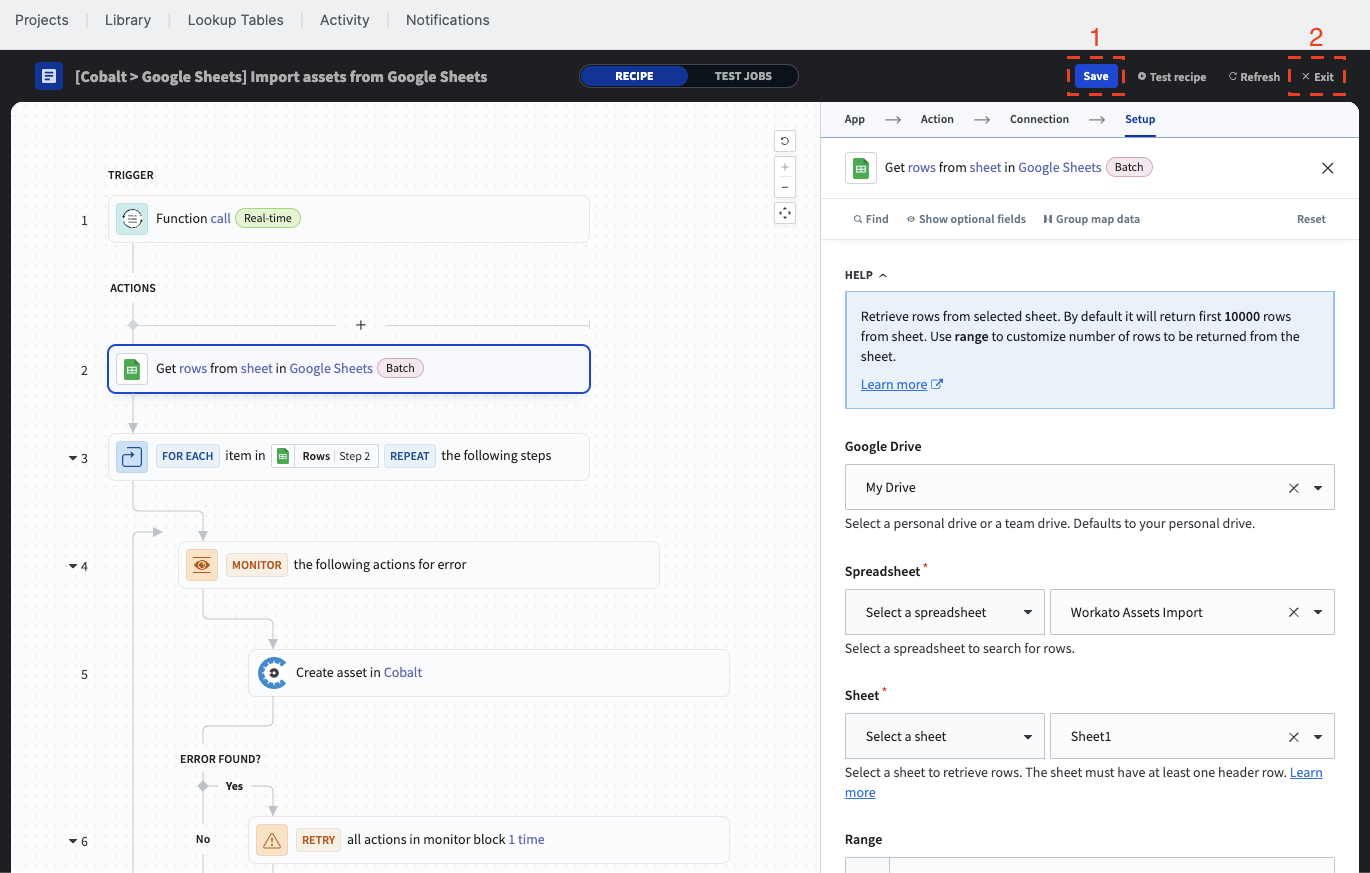Reset the step configuration
The width and height of the screenshot is (1370, 873).
(x=1311, y=219)
